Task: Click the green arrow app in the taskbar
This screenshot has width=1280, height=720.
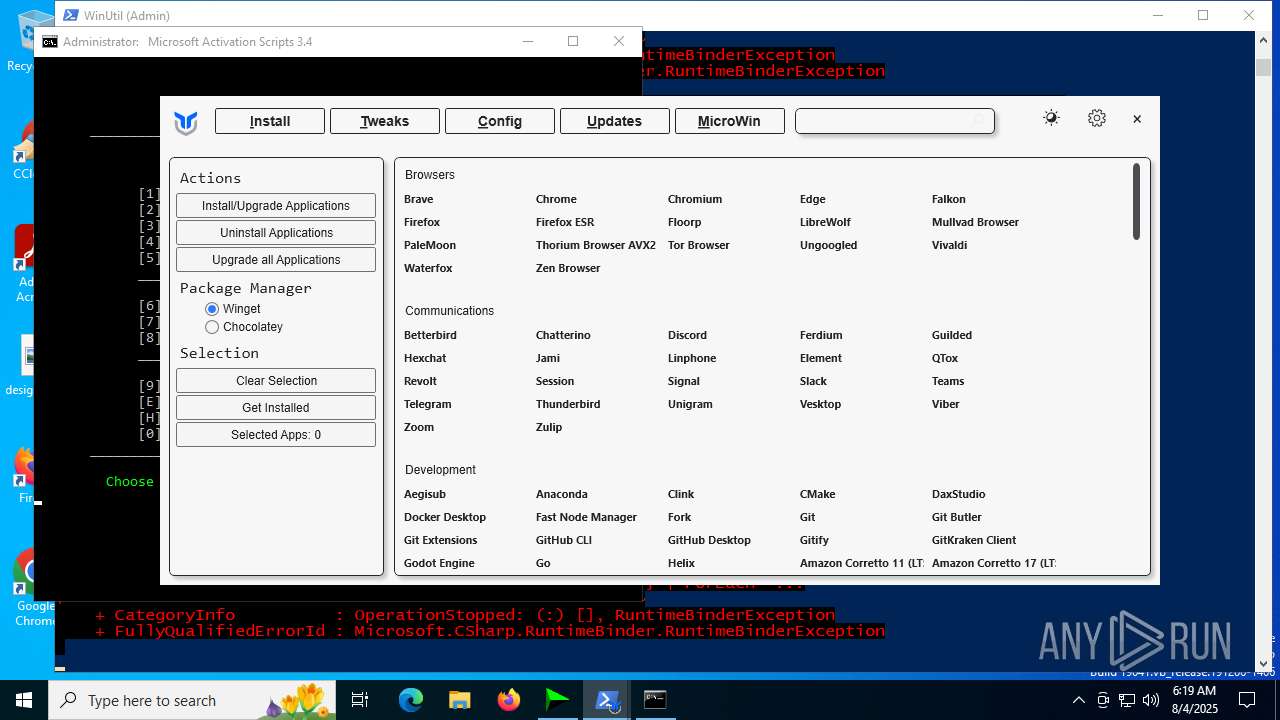Action: point(558,700)
